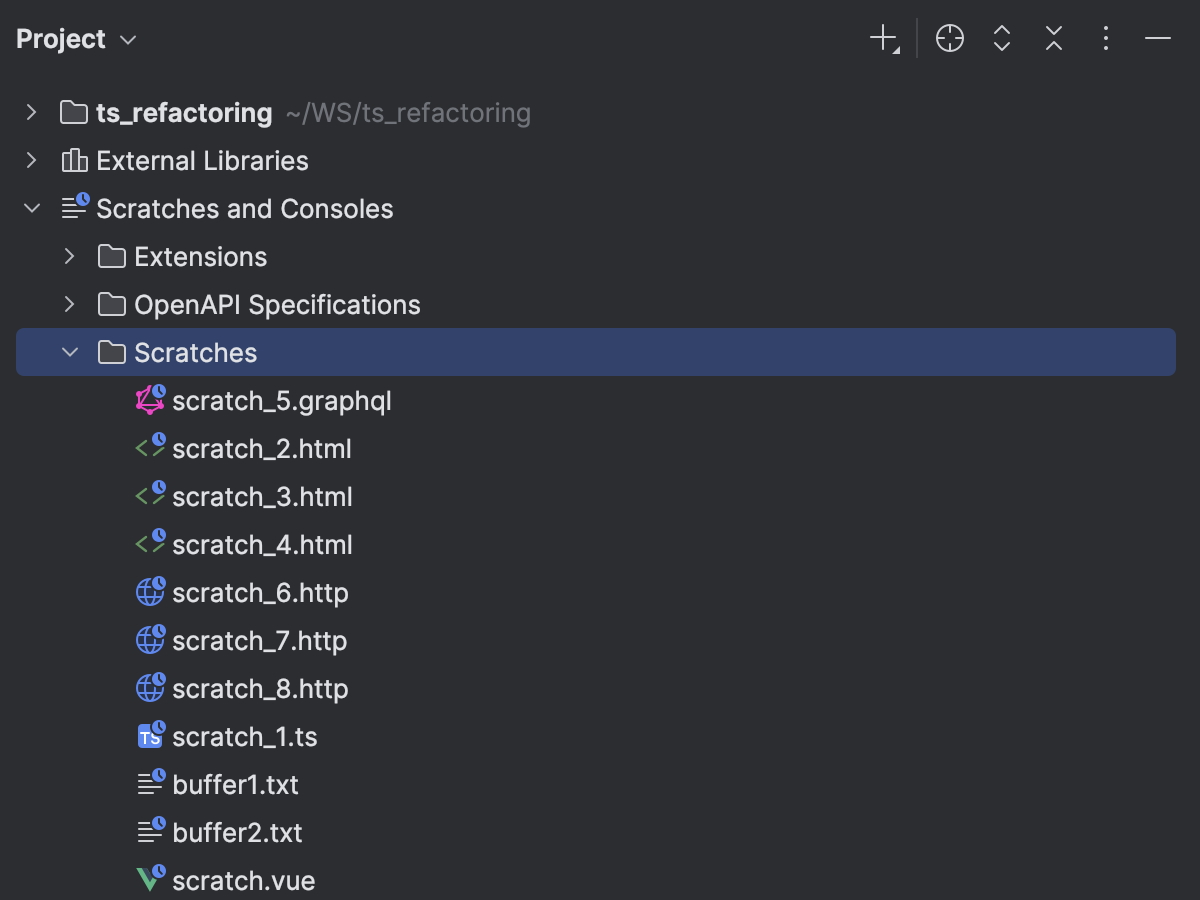Screen dimensions: 1200x900
Task: Collapse the Scratches and Consoles node
Action: (32, 209)
